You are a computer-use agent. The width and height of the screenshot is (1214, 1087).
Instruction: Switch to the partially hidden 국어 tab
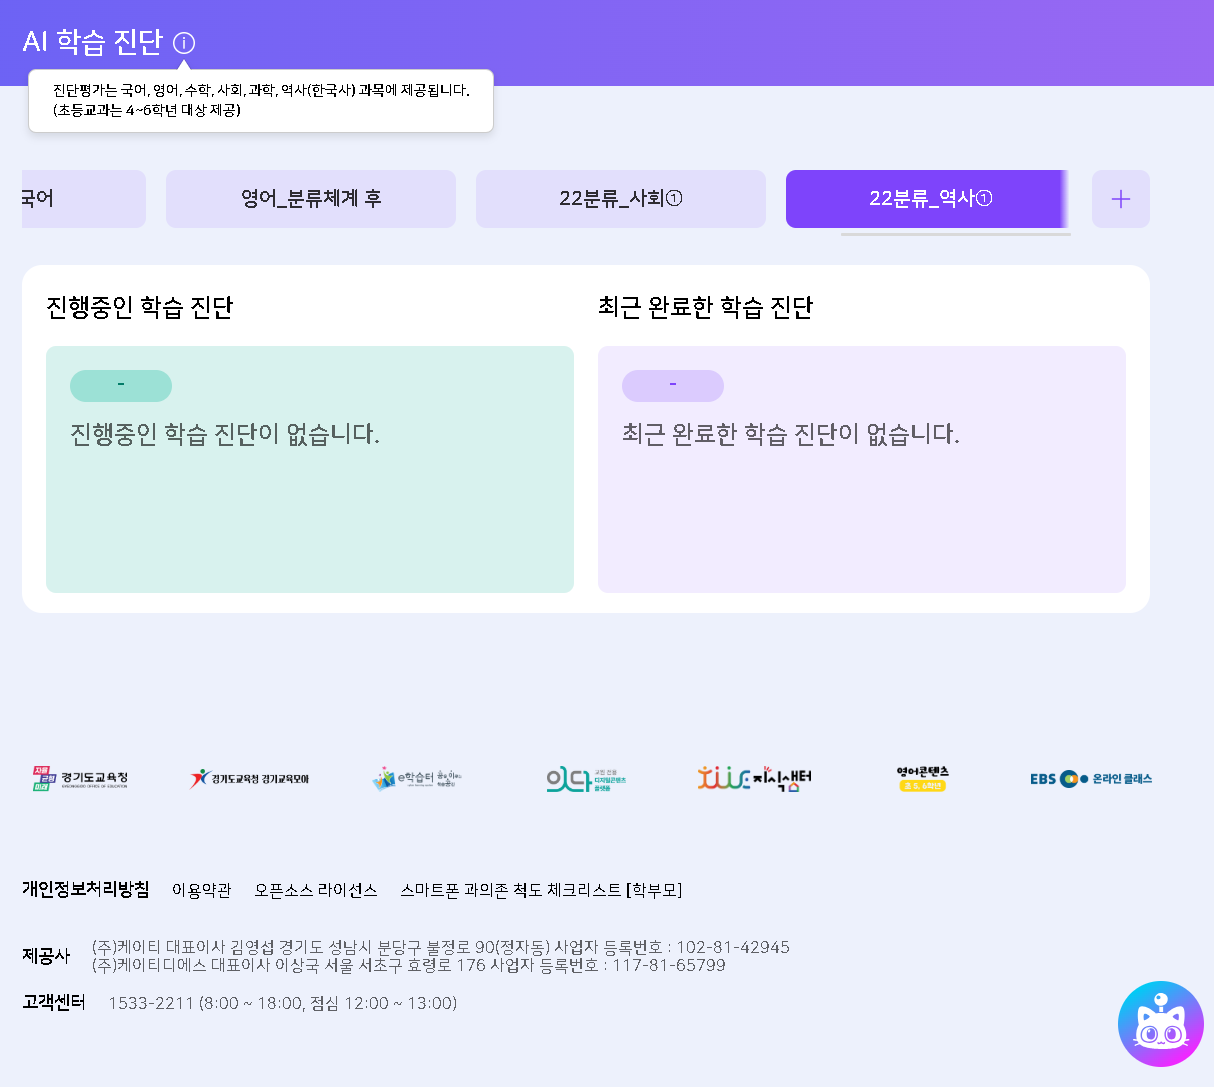pos(83,199)
